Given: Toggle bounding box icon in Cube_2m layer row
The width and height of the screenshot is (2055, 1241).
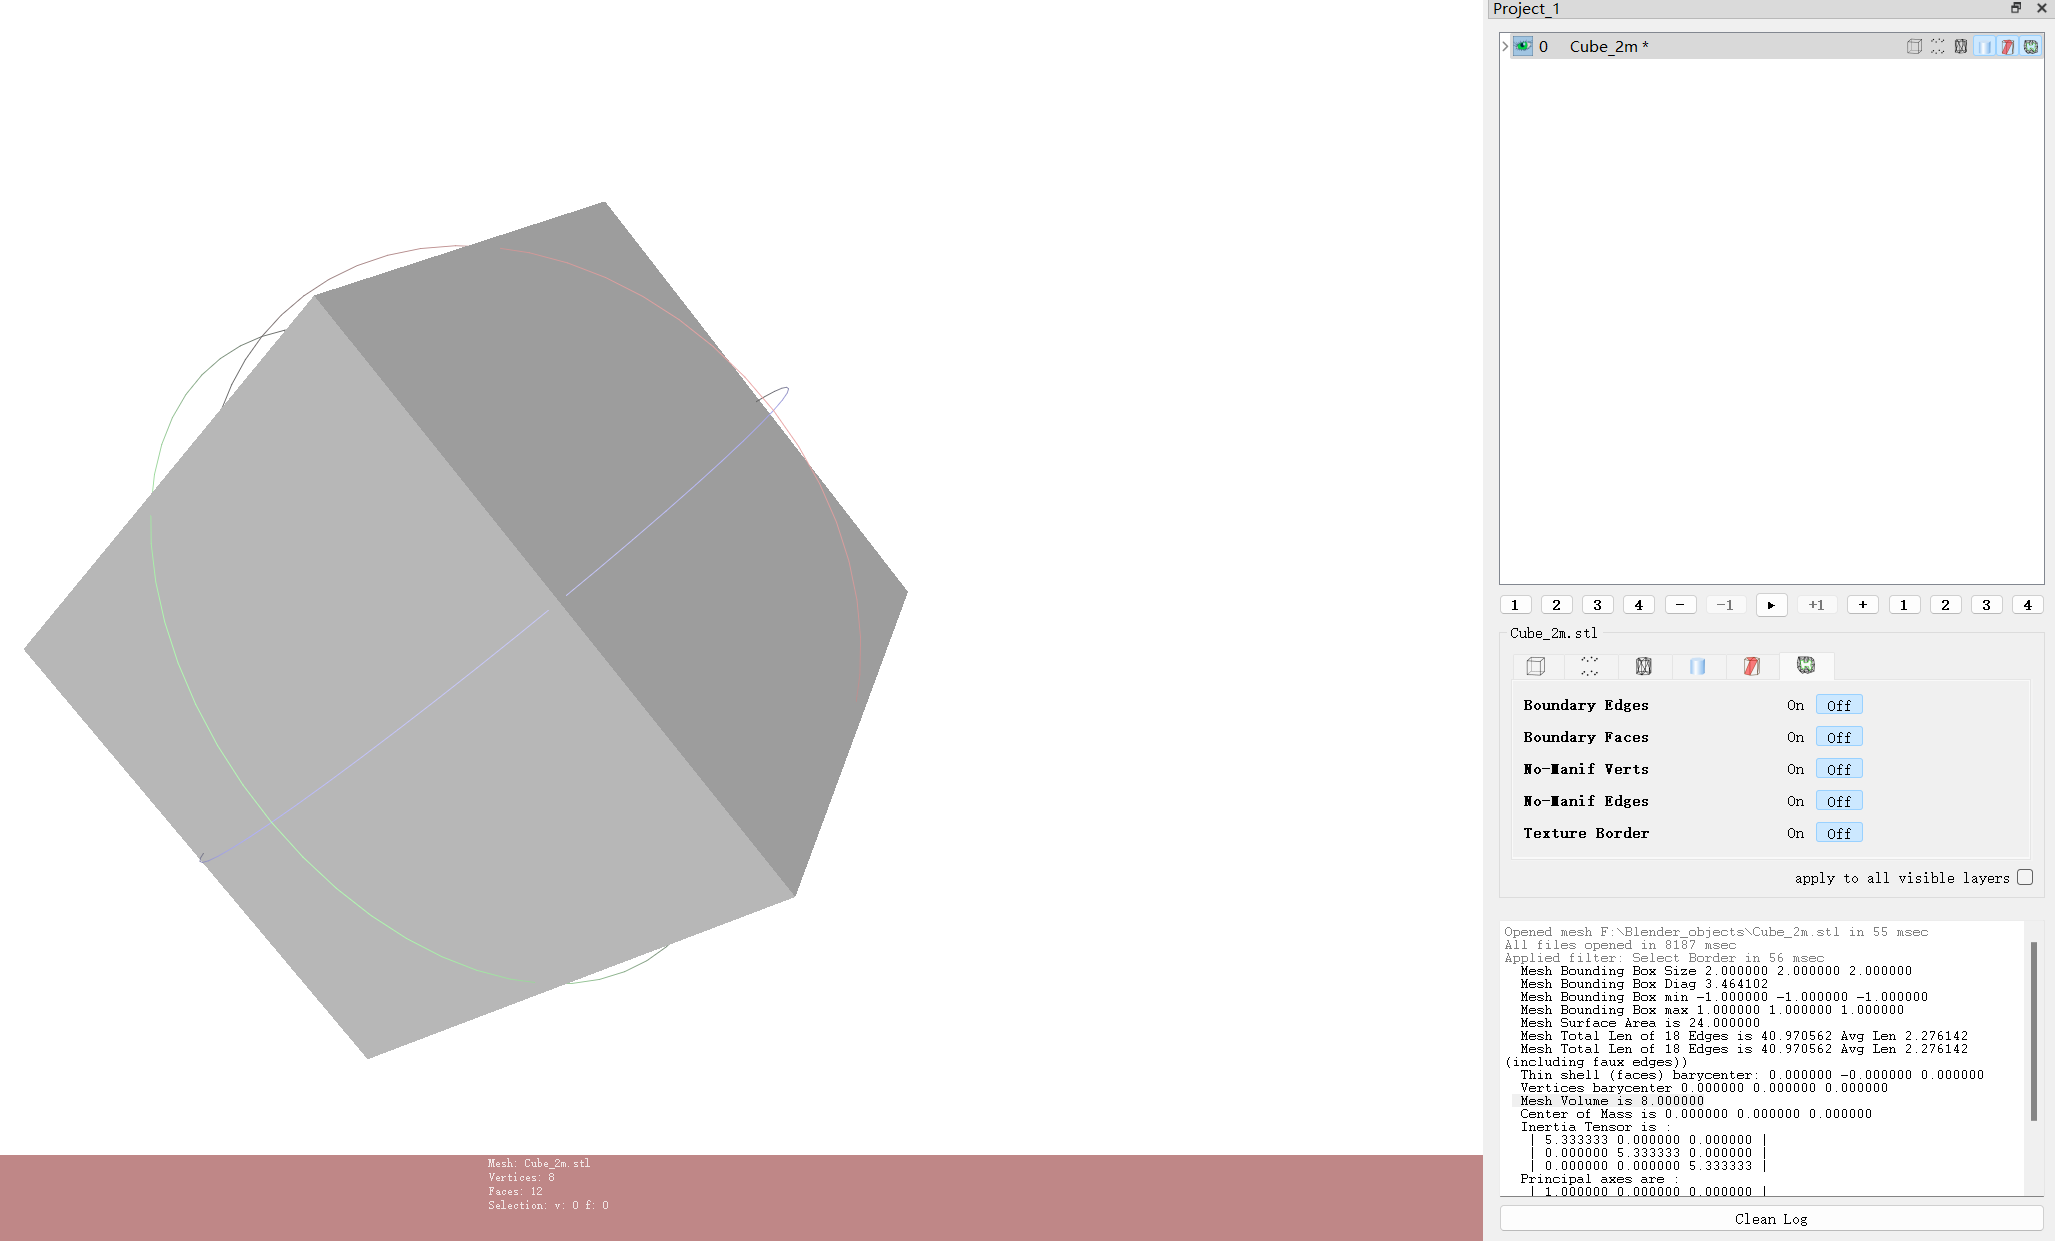Looking at the screenshot, I should click(x=1914, y=46).
